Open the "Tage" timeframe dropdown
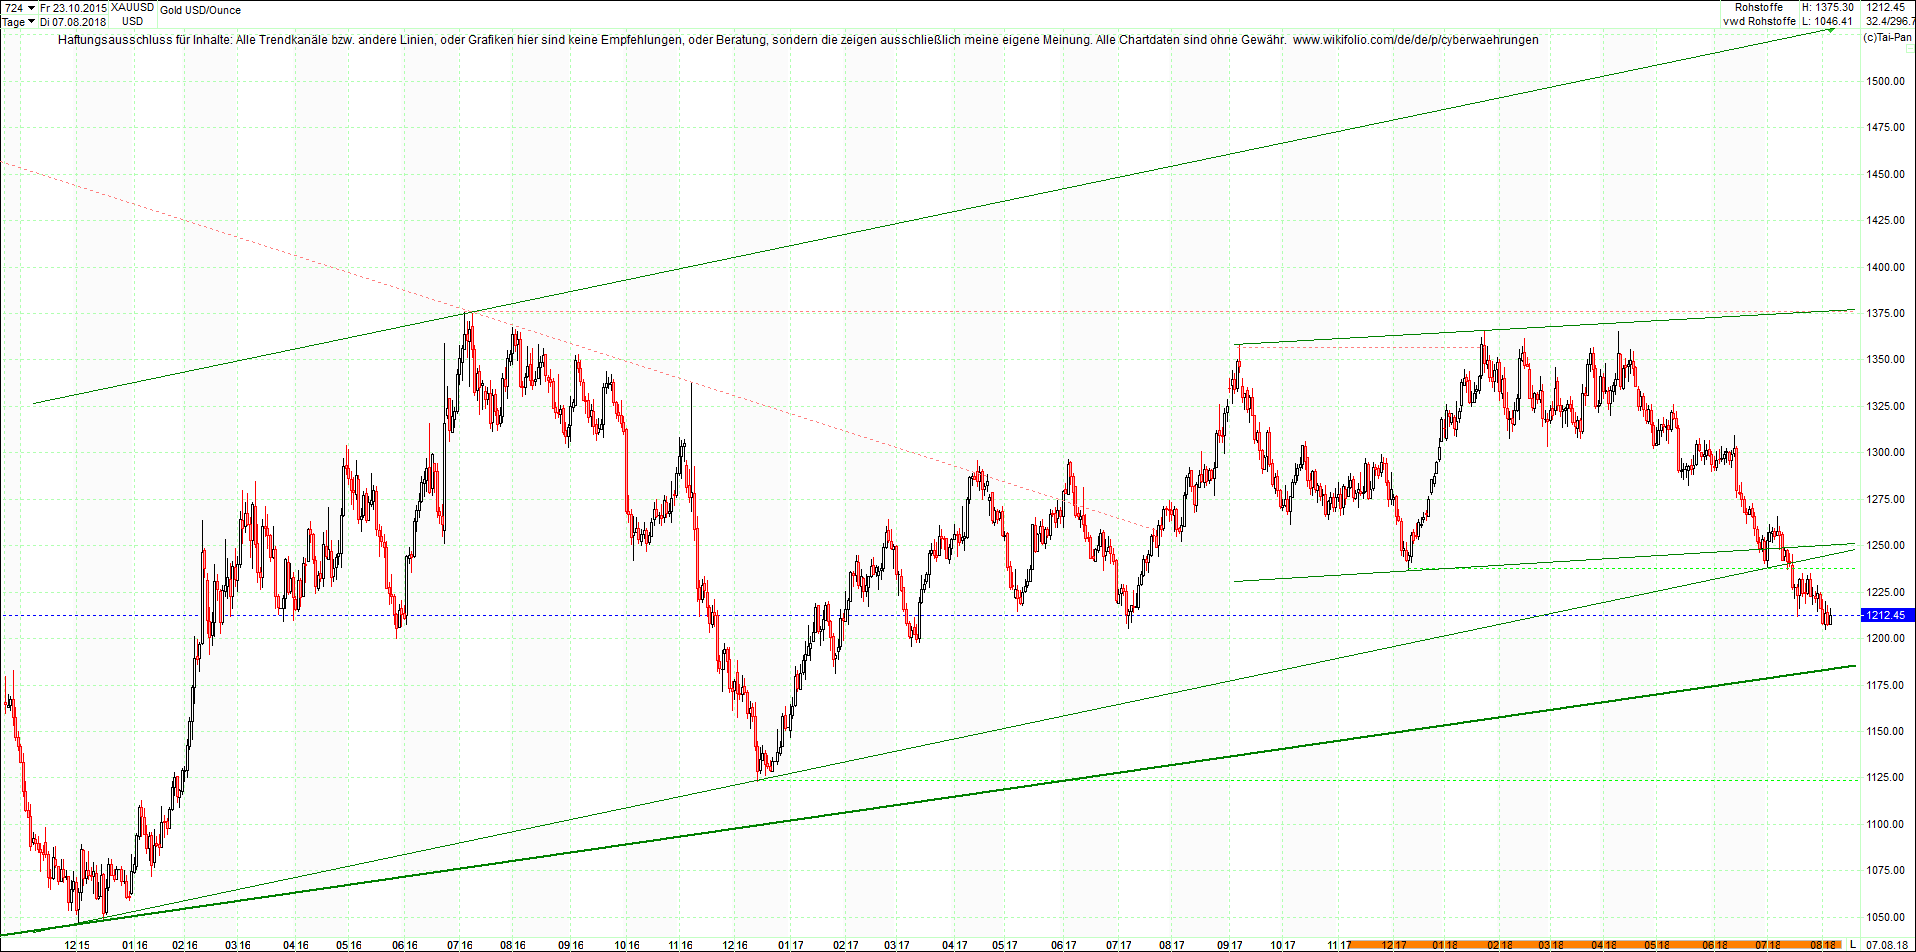The height and width of the screenshot is (952, 1916). pos(13,21)
